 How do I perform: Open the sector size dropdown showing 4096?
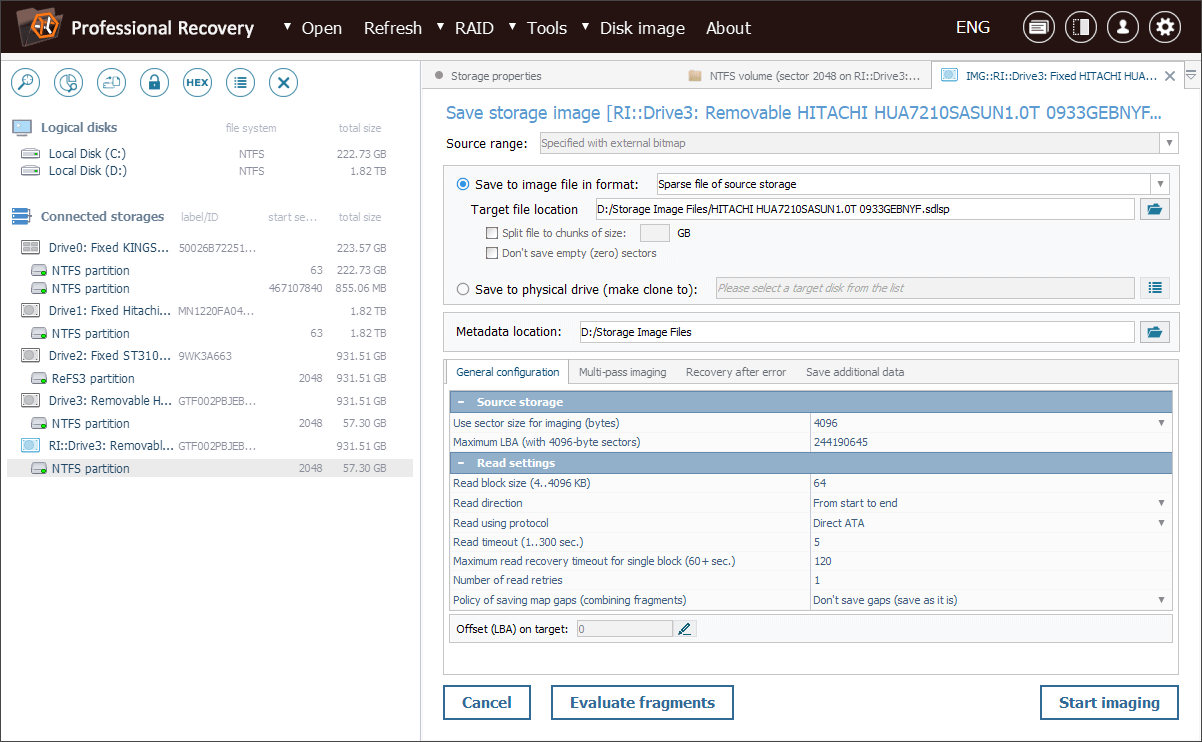tap(1162, 423)
